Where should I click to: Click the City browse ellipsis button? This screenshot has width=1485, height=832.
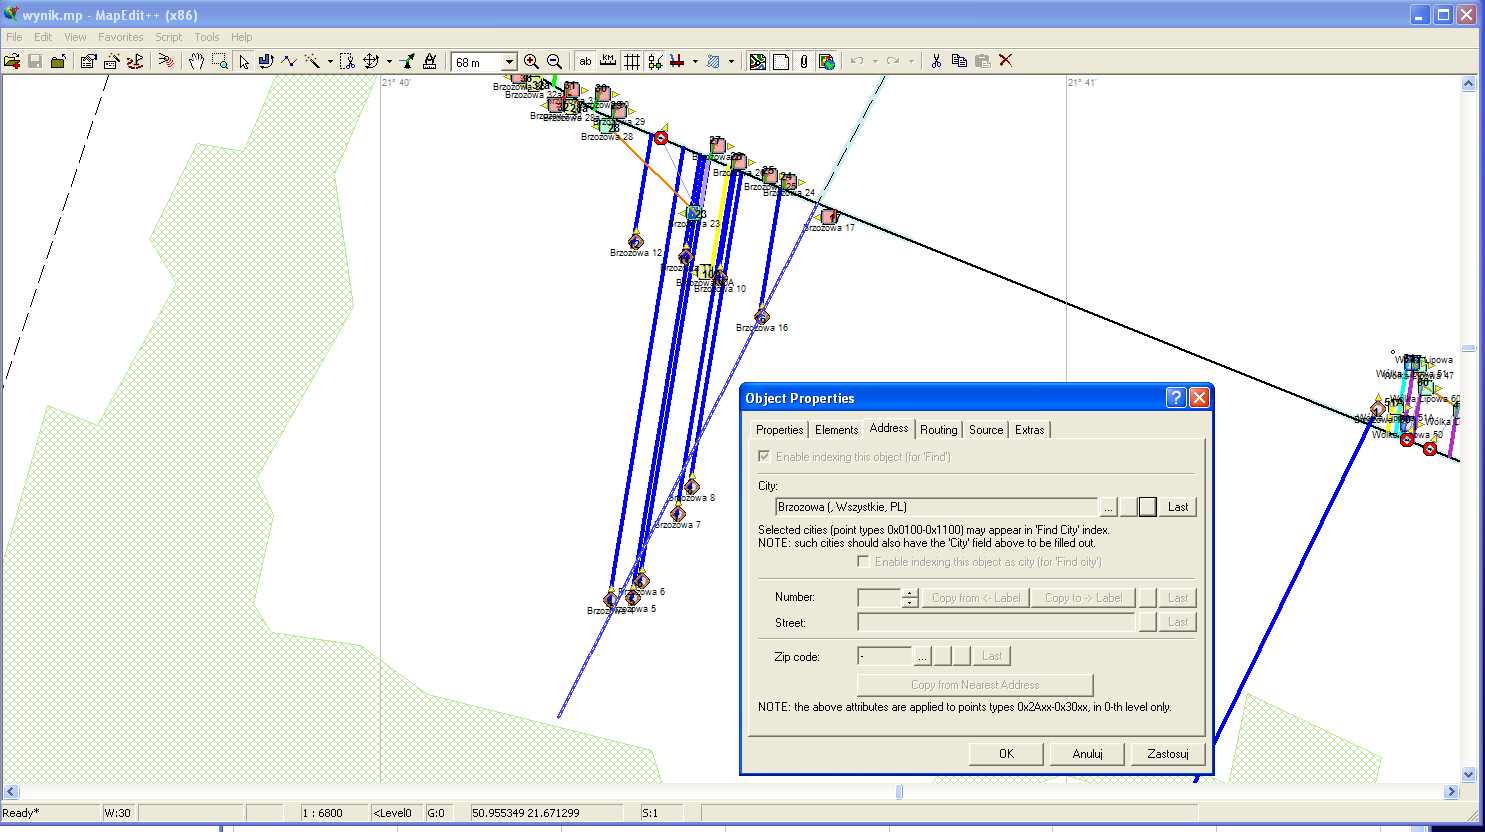1108,507
